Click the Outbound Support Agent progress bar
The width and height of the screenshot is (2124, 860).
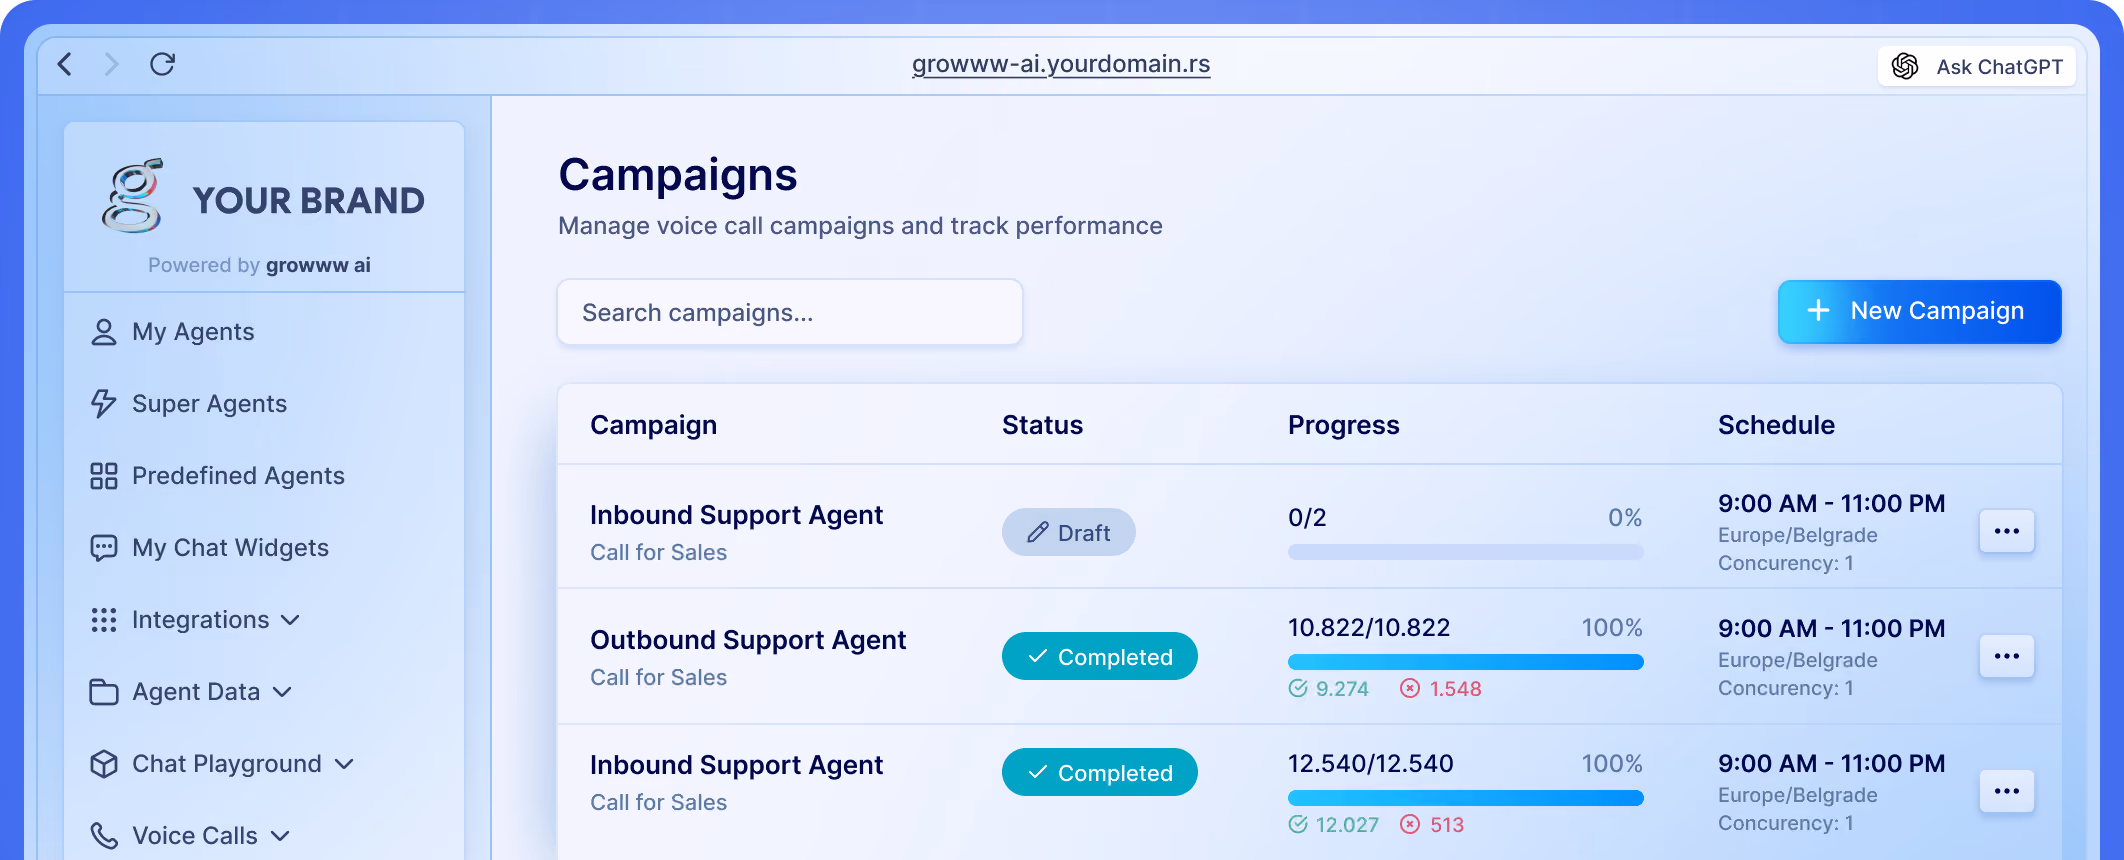click(1465, 662)
